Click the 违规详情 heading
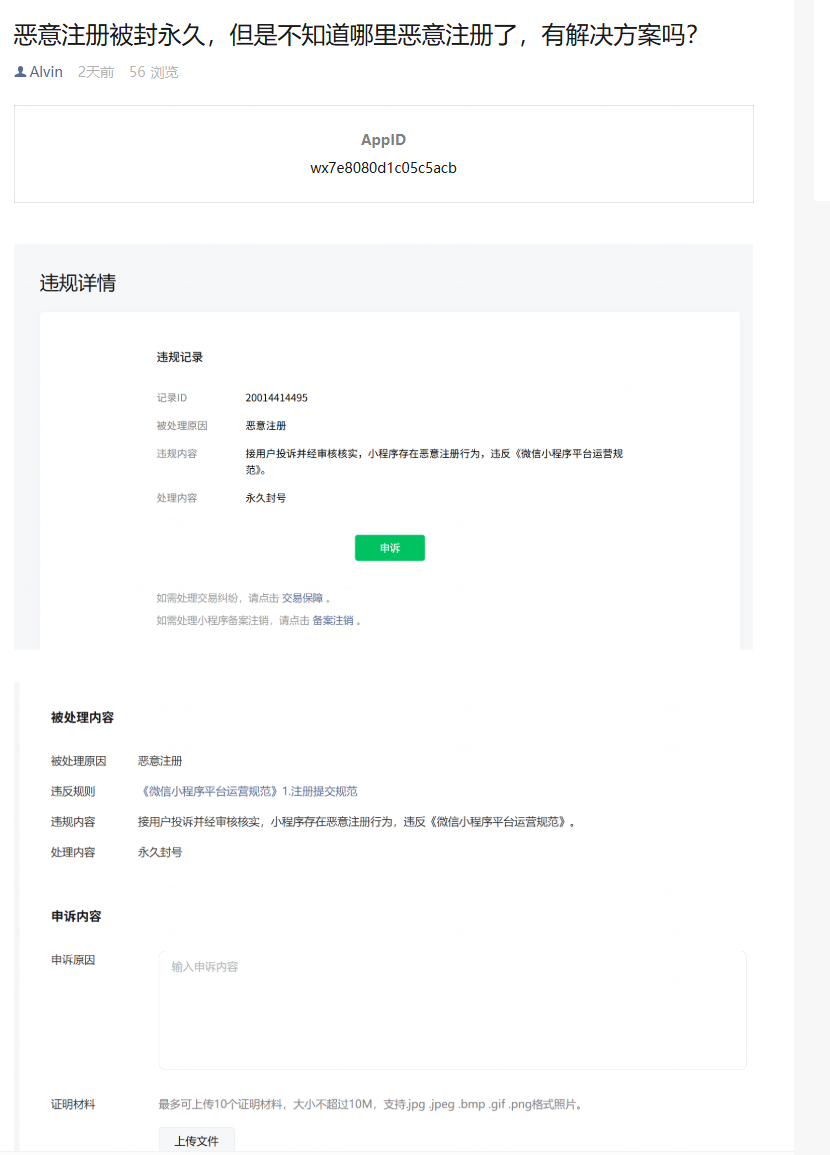This screenshot has height=1155, width=830. (78, 283)
